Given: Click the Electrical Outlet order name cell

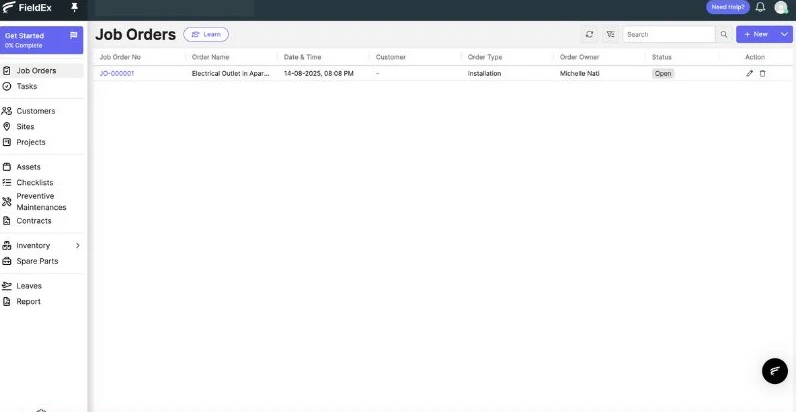Looking at the screenshot, I should point(230,74).
